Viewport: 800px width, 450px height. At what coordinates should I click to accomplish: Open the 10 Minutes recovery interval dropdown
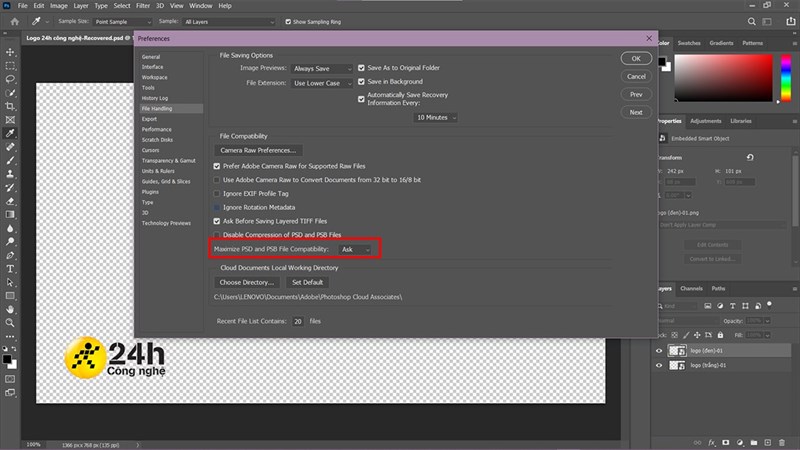(x=436, y=117)
